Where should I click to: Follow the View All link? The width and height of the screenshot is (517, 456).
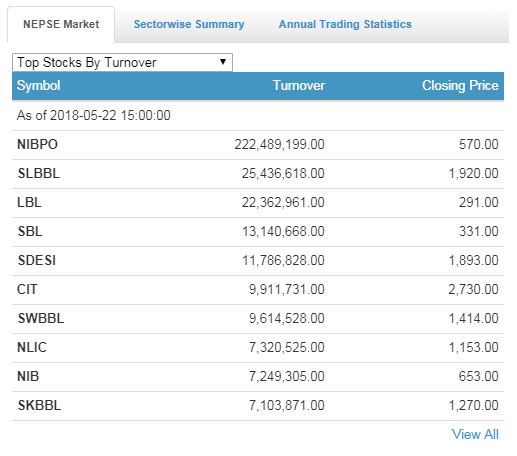[x=475, y=434]
